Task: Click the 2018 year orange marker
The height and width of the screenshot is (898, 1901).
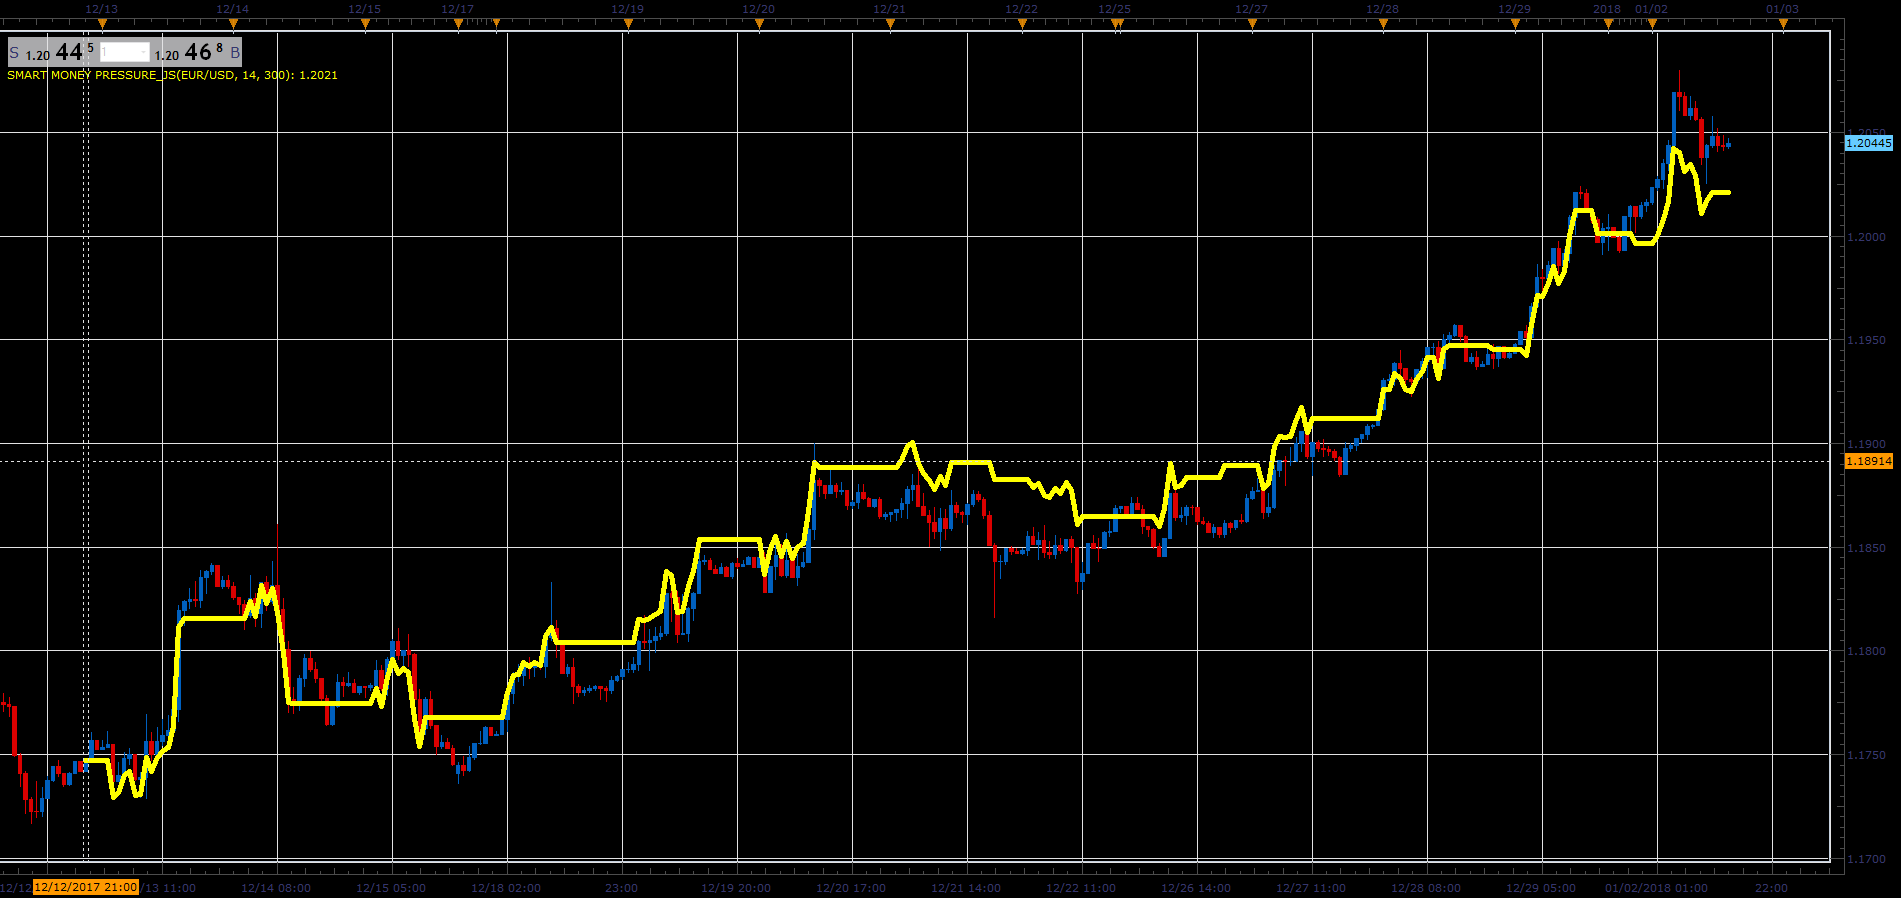Action: tap(1608, 25)
